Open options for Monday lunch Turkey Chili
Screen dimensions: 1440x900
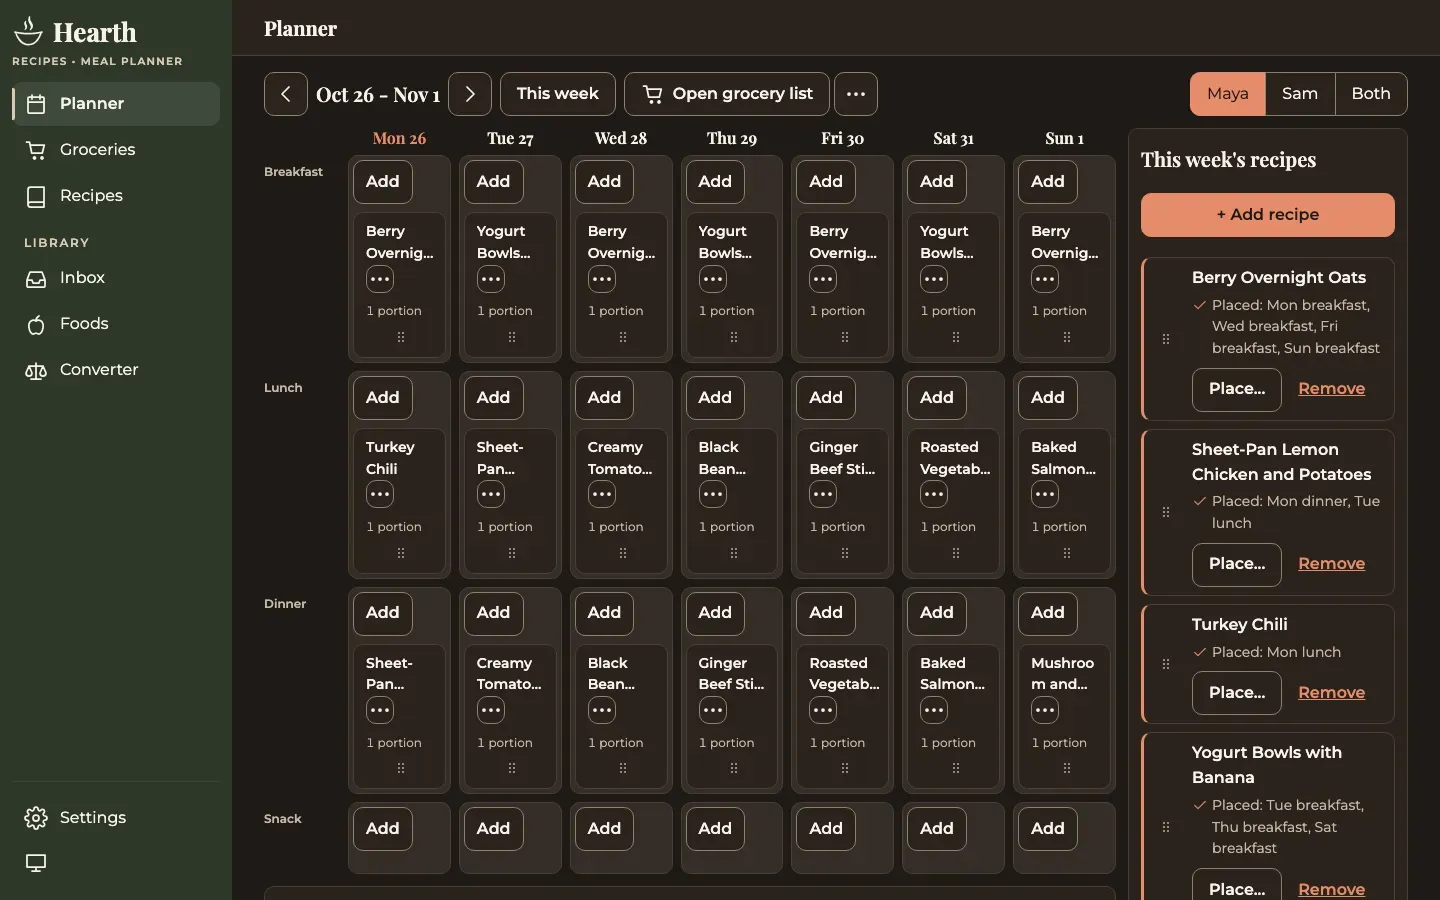(380, 494)
